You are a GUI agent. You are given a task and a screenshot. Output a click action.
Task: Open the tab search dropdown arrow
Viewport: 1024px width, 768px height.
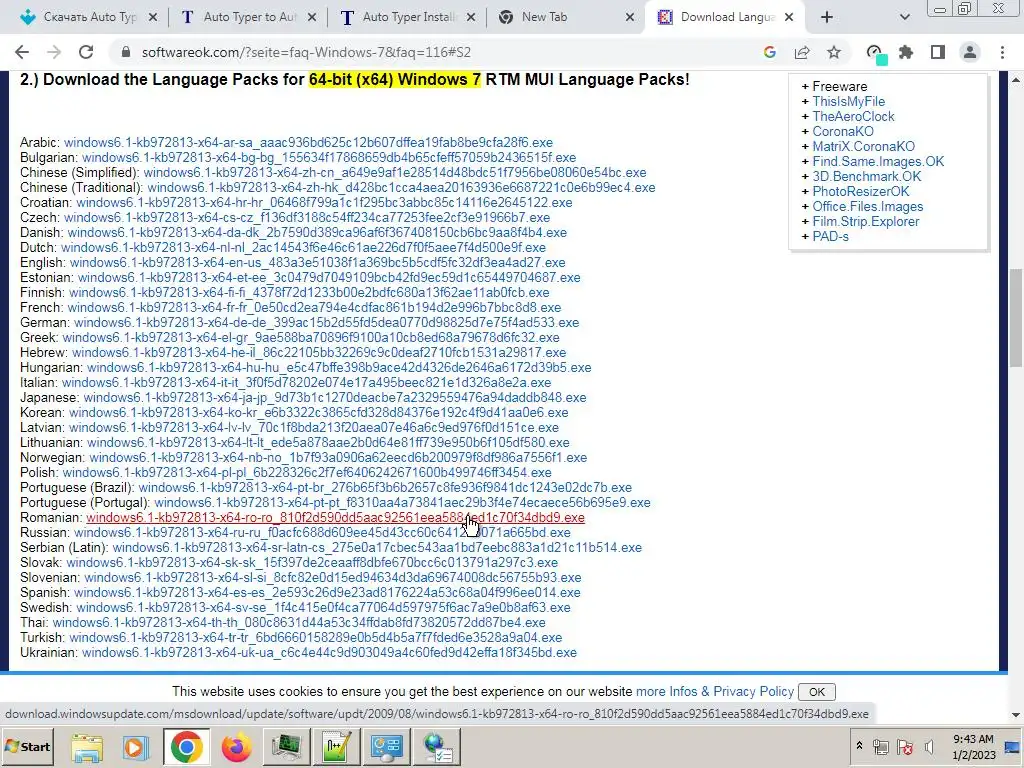tap(904, 18)
